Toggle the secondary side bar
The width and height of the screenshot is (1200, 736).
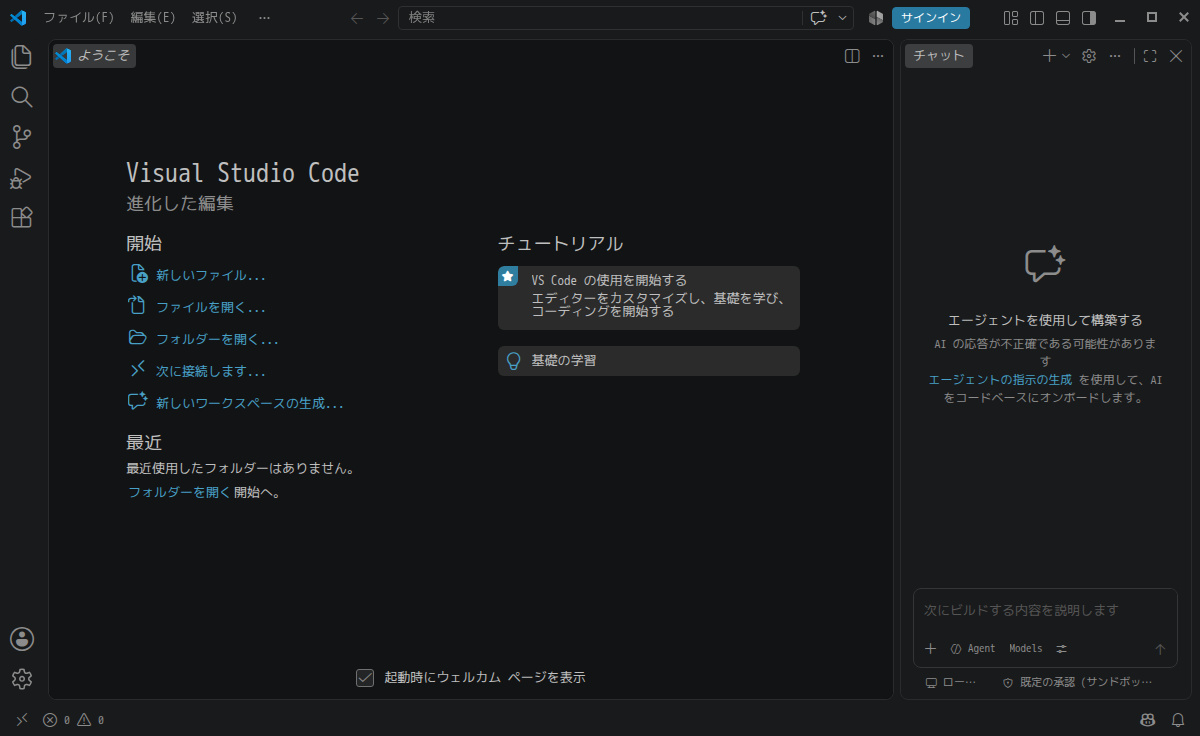(x=1089, y=18)
